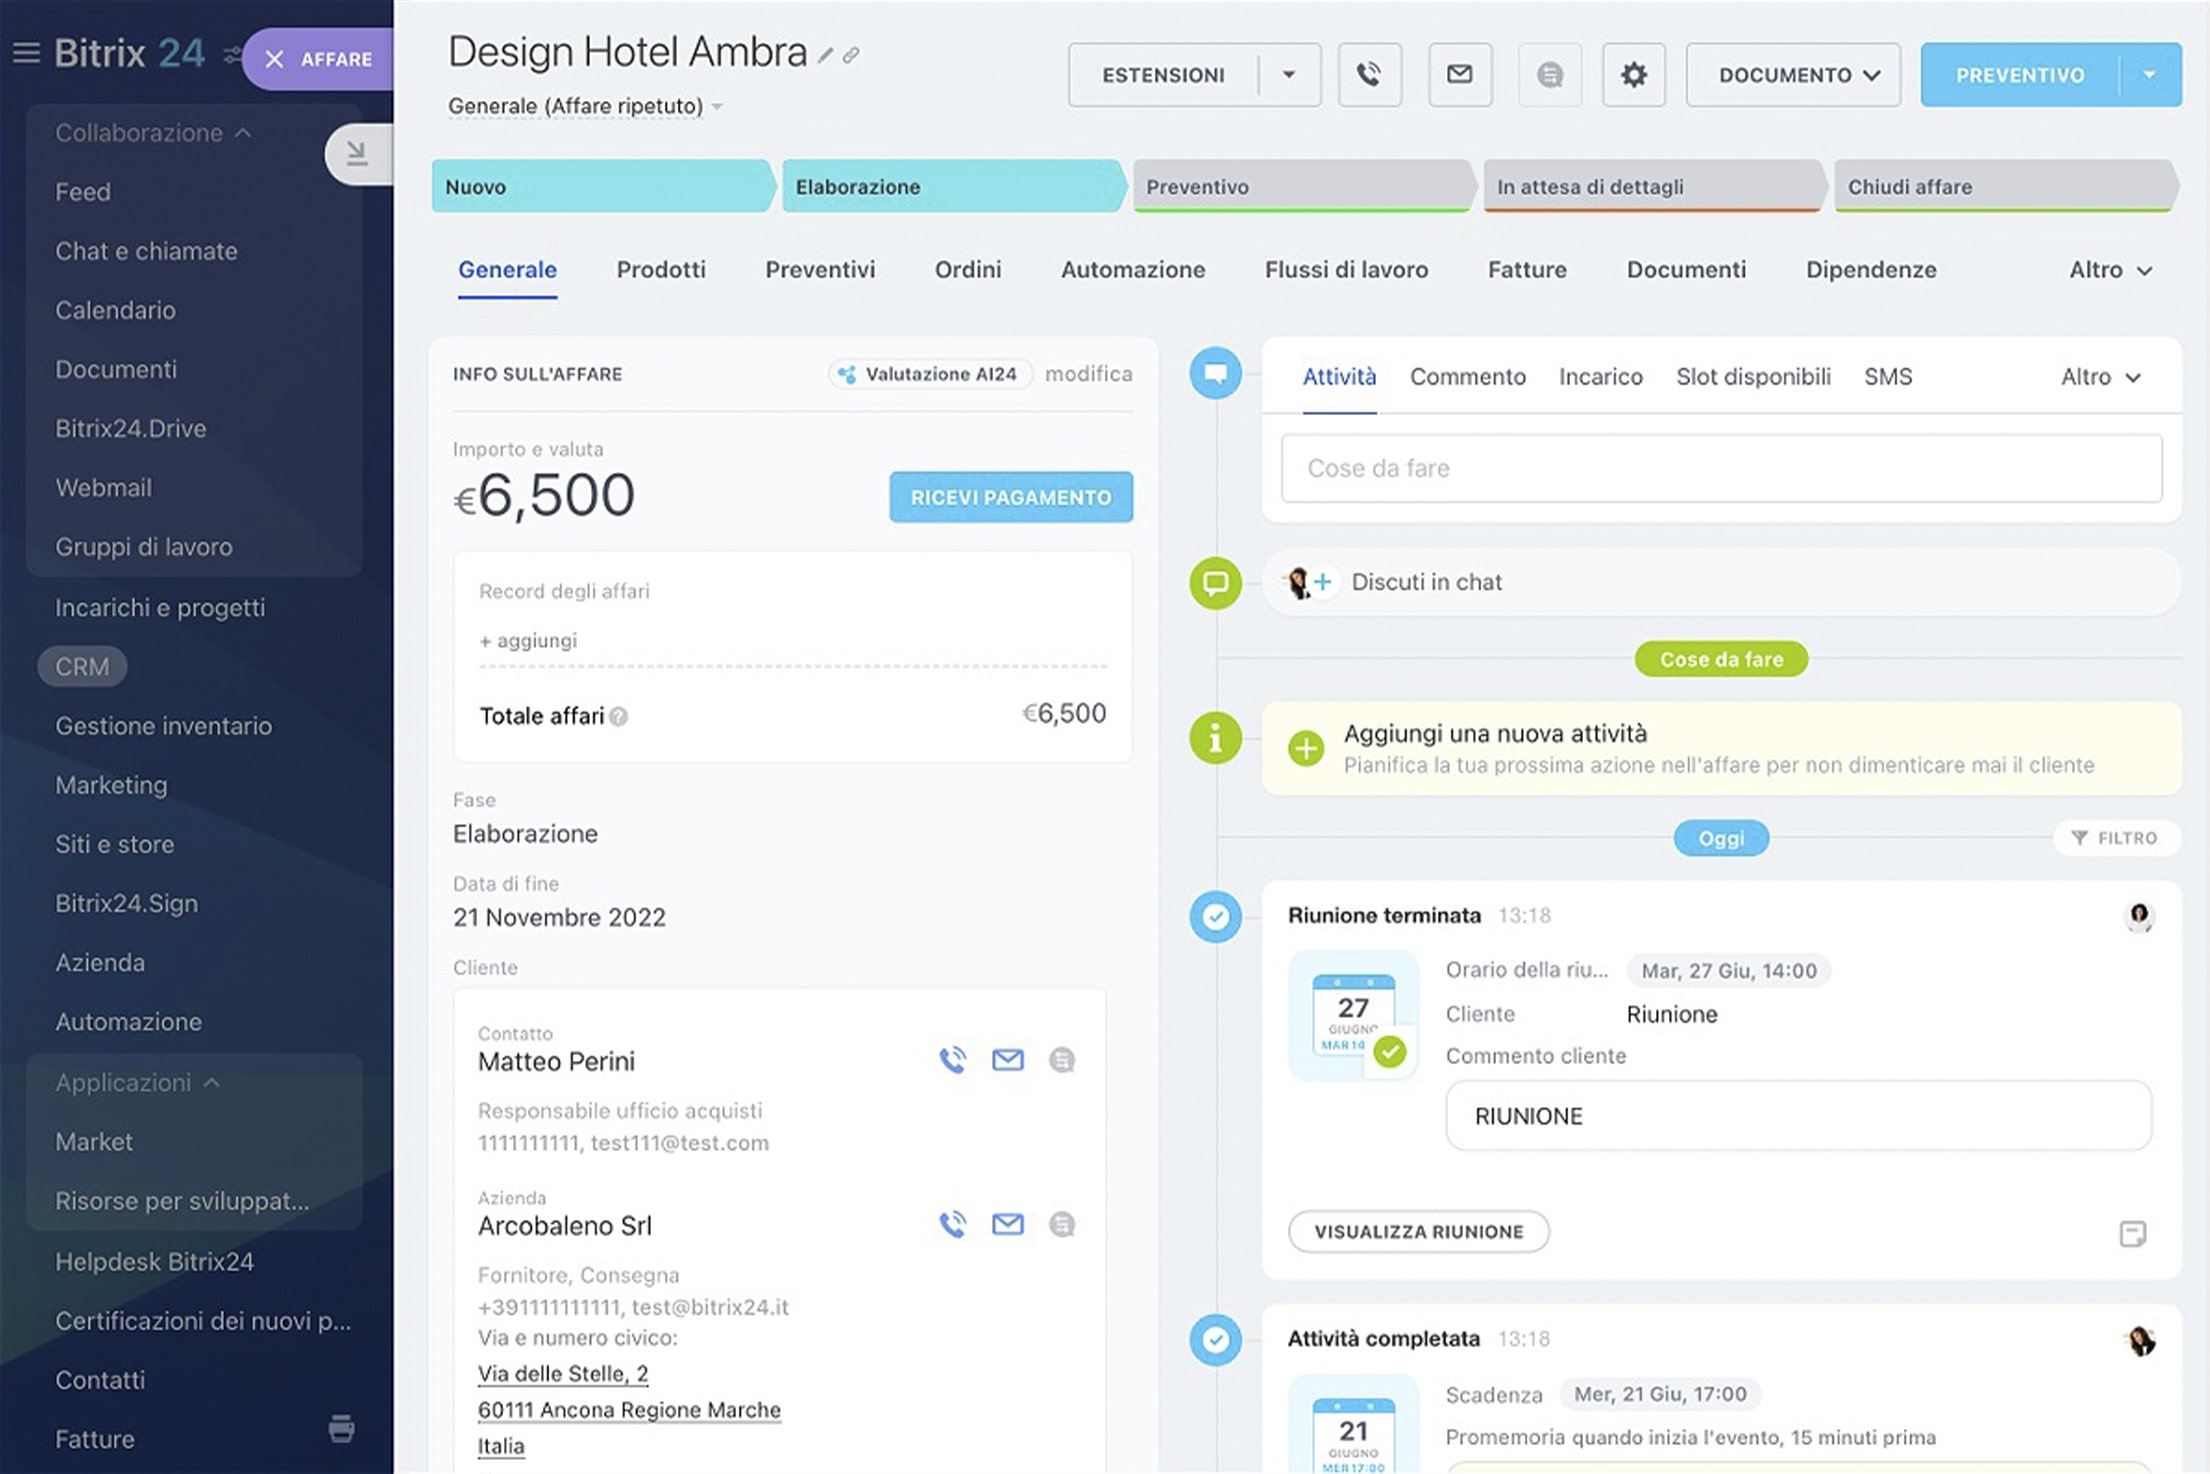Click printer icon next to Fatture sidebar
The height and width of the screenshot is (1474, 2210).
click(341, 1428)
